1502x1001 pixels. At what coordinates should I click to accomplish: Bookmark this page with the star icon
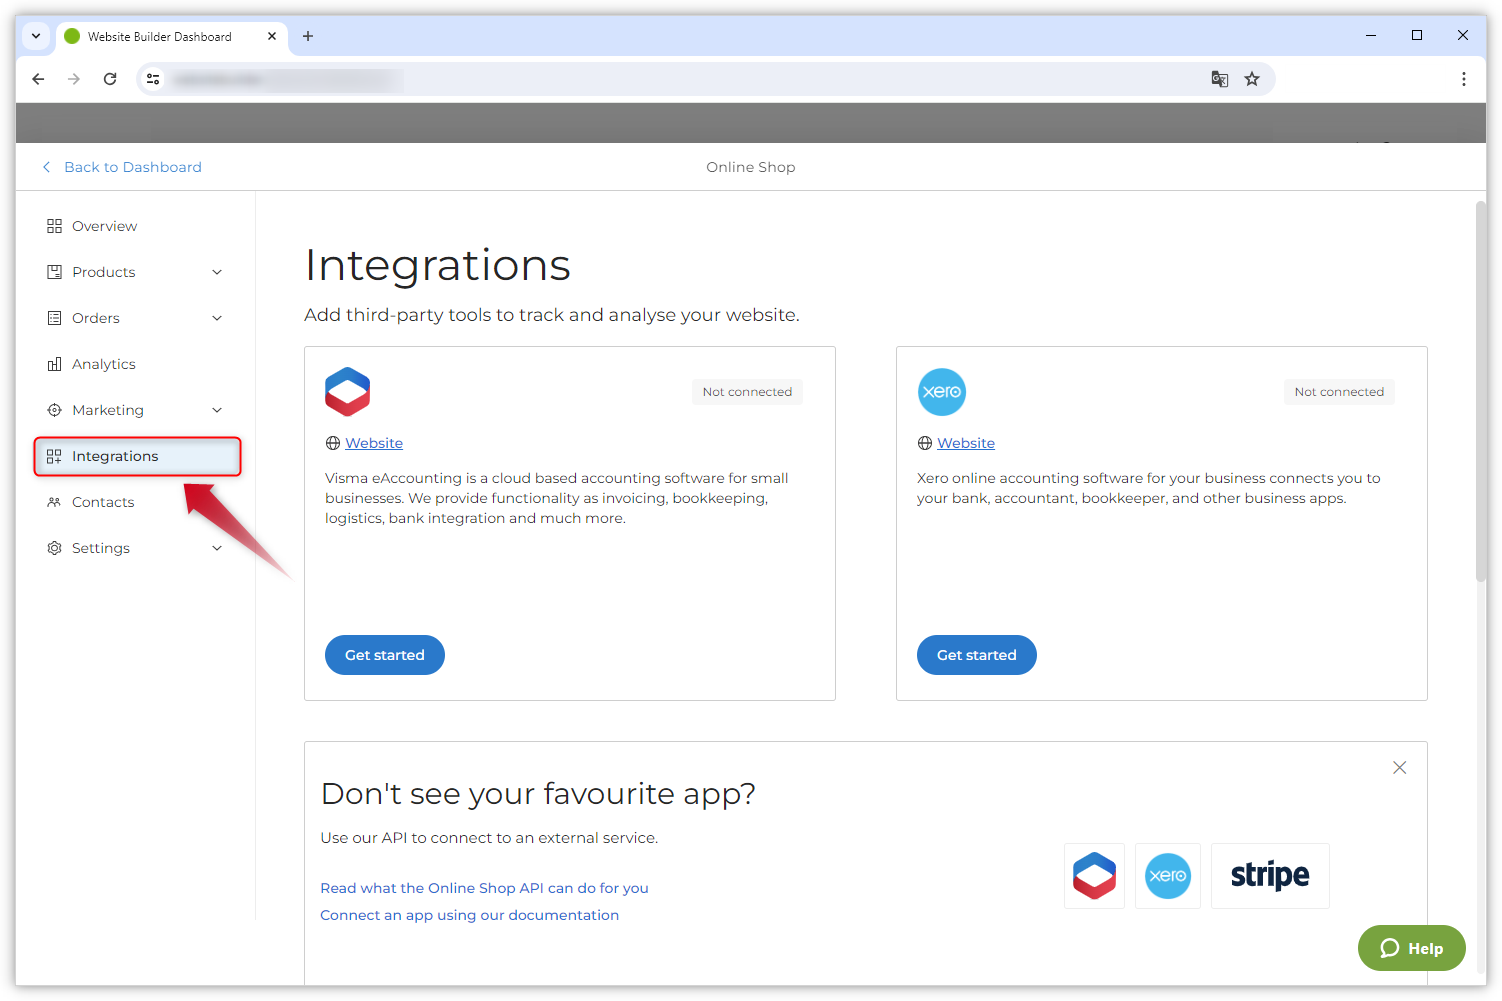[x=1251, y=79]
